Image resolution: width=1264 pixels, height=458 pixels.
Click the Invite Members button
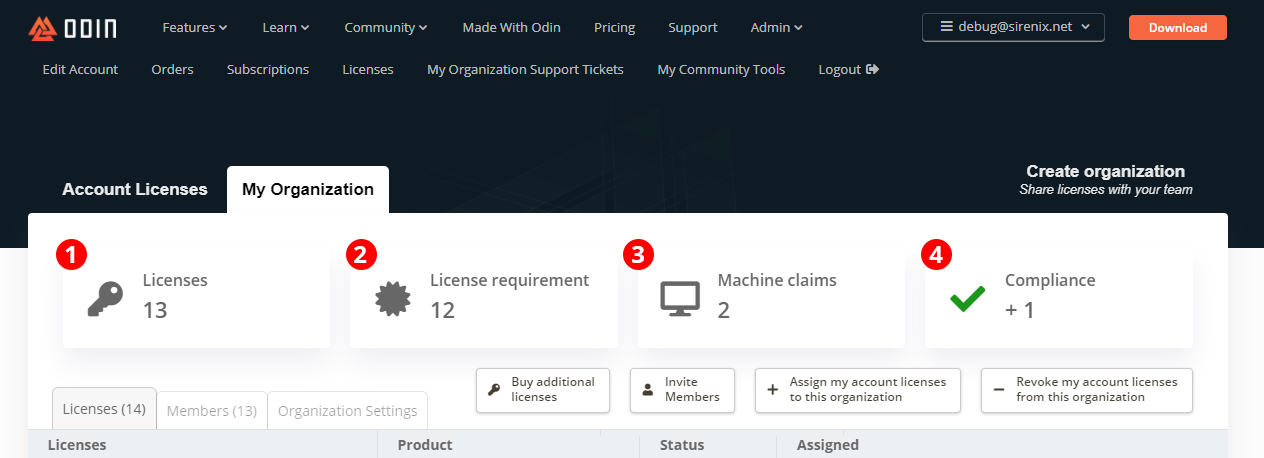pyautogui.click(x=682, y=390)
